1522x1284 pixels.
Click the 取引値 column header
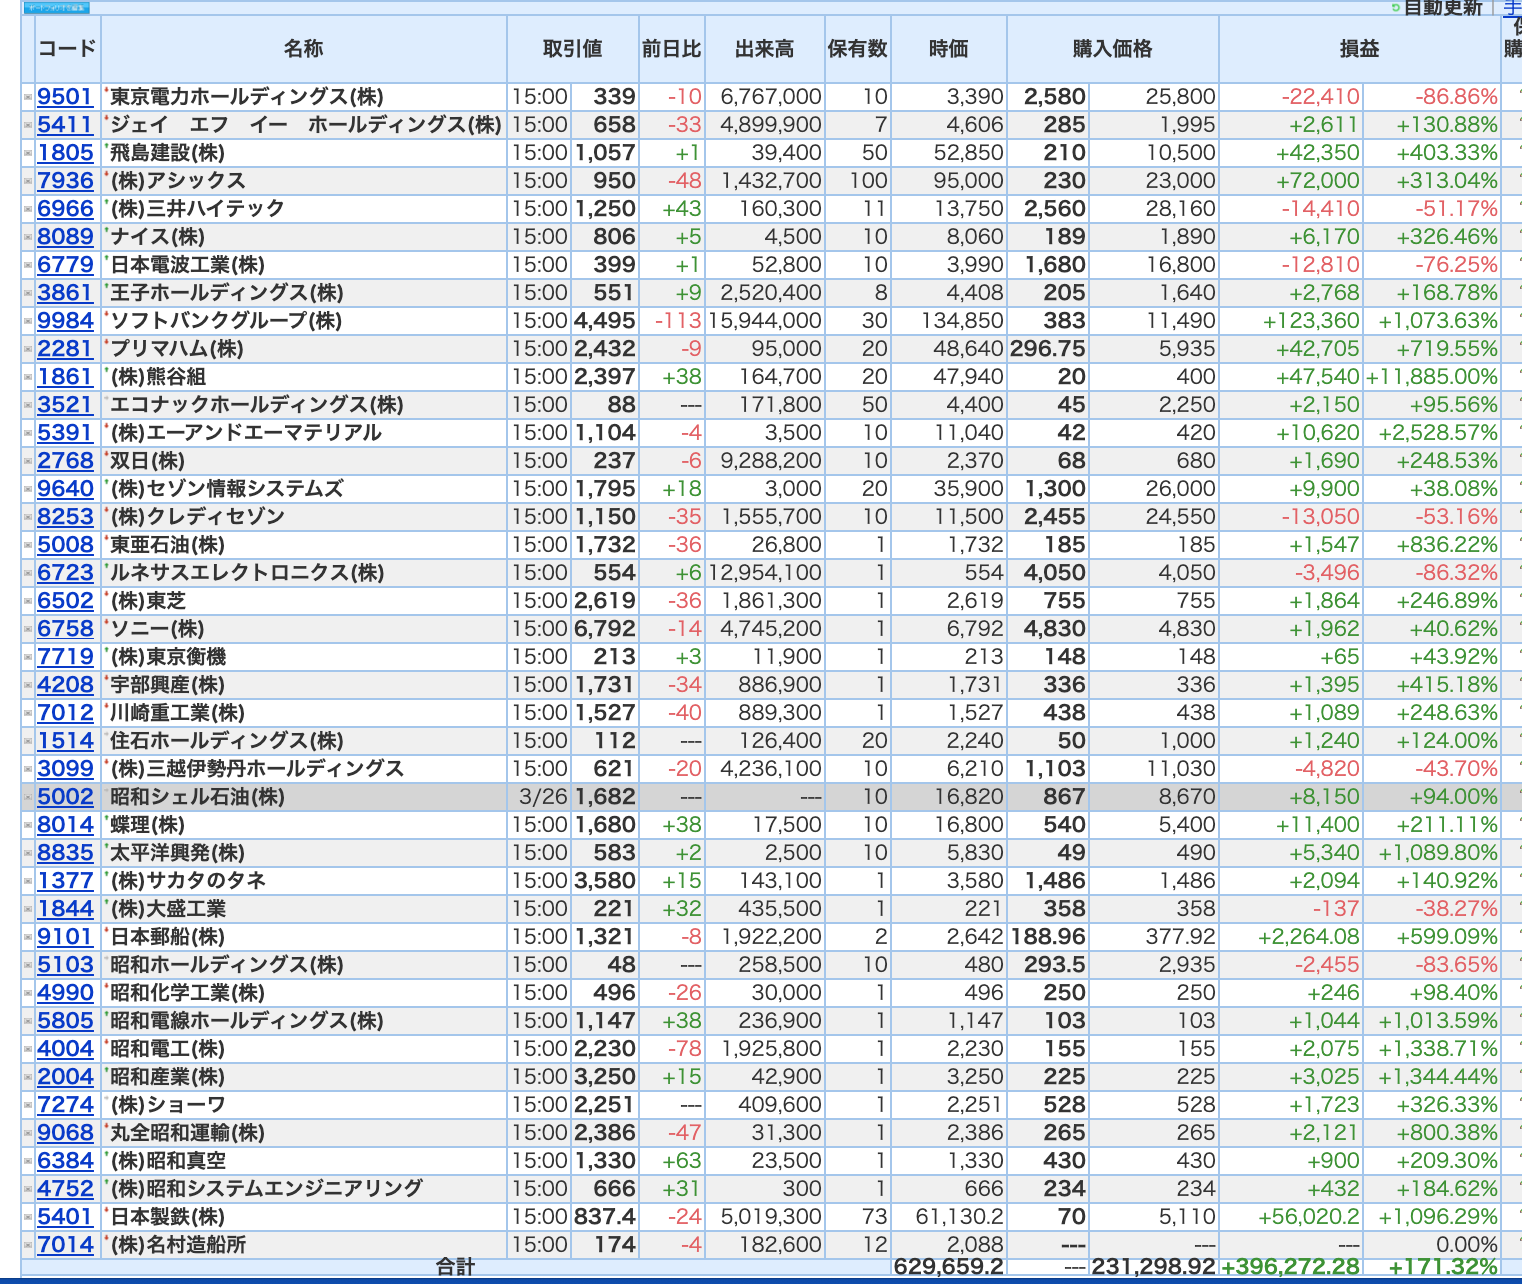pos(573,49)
